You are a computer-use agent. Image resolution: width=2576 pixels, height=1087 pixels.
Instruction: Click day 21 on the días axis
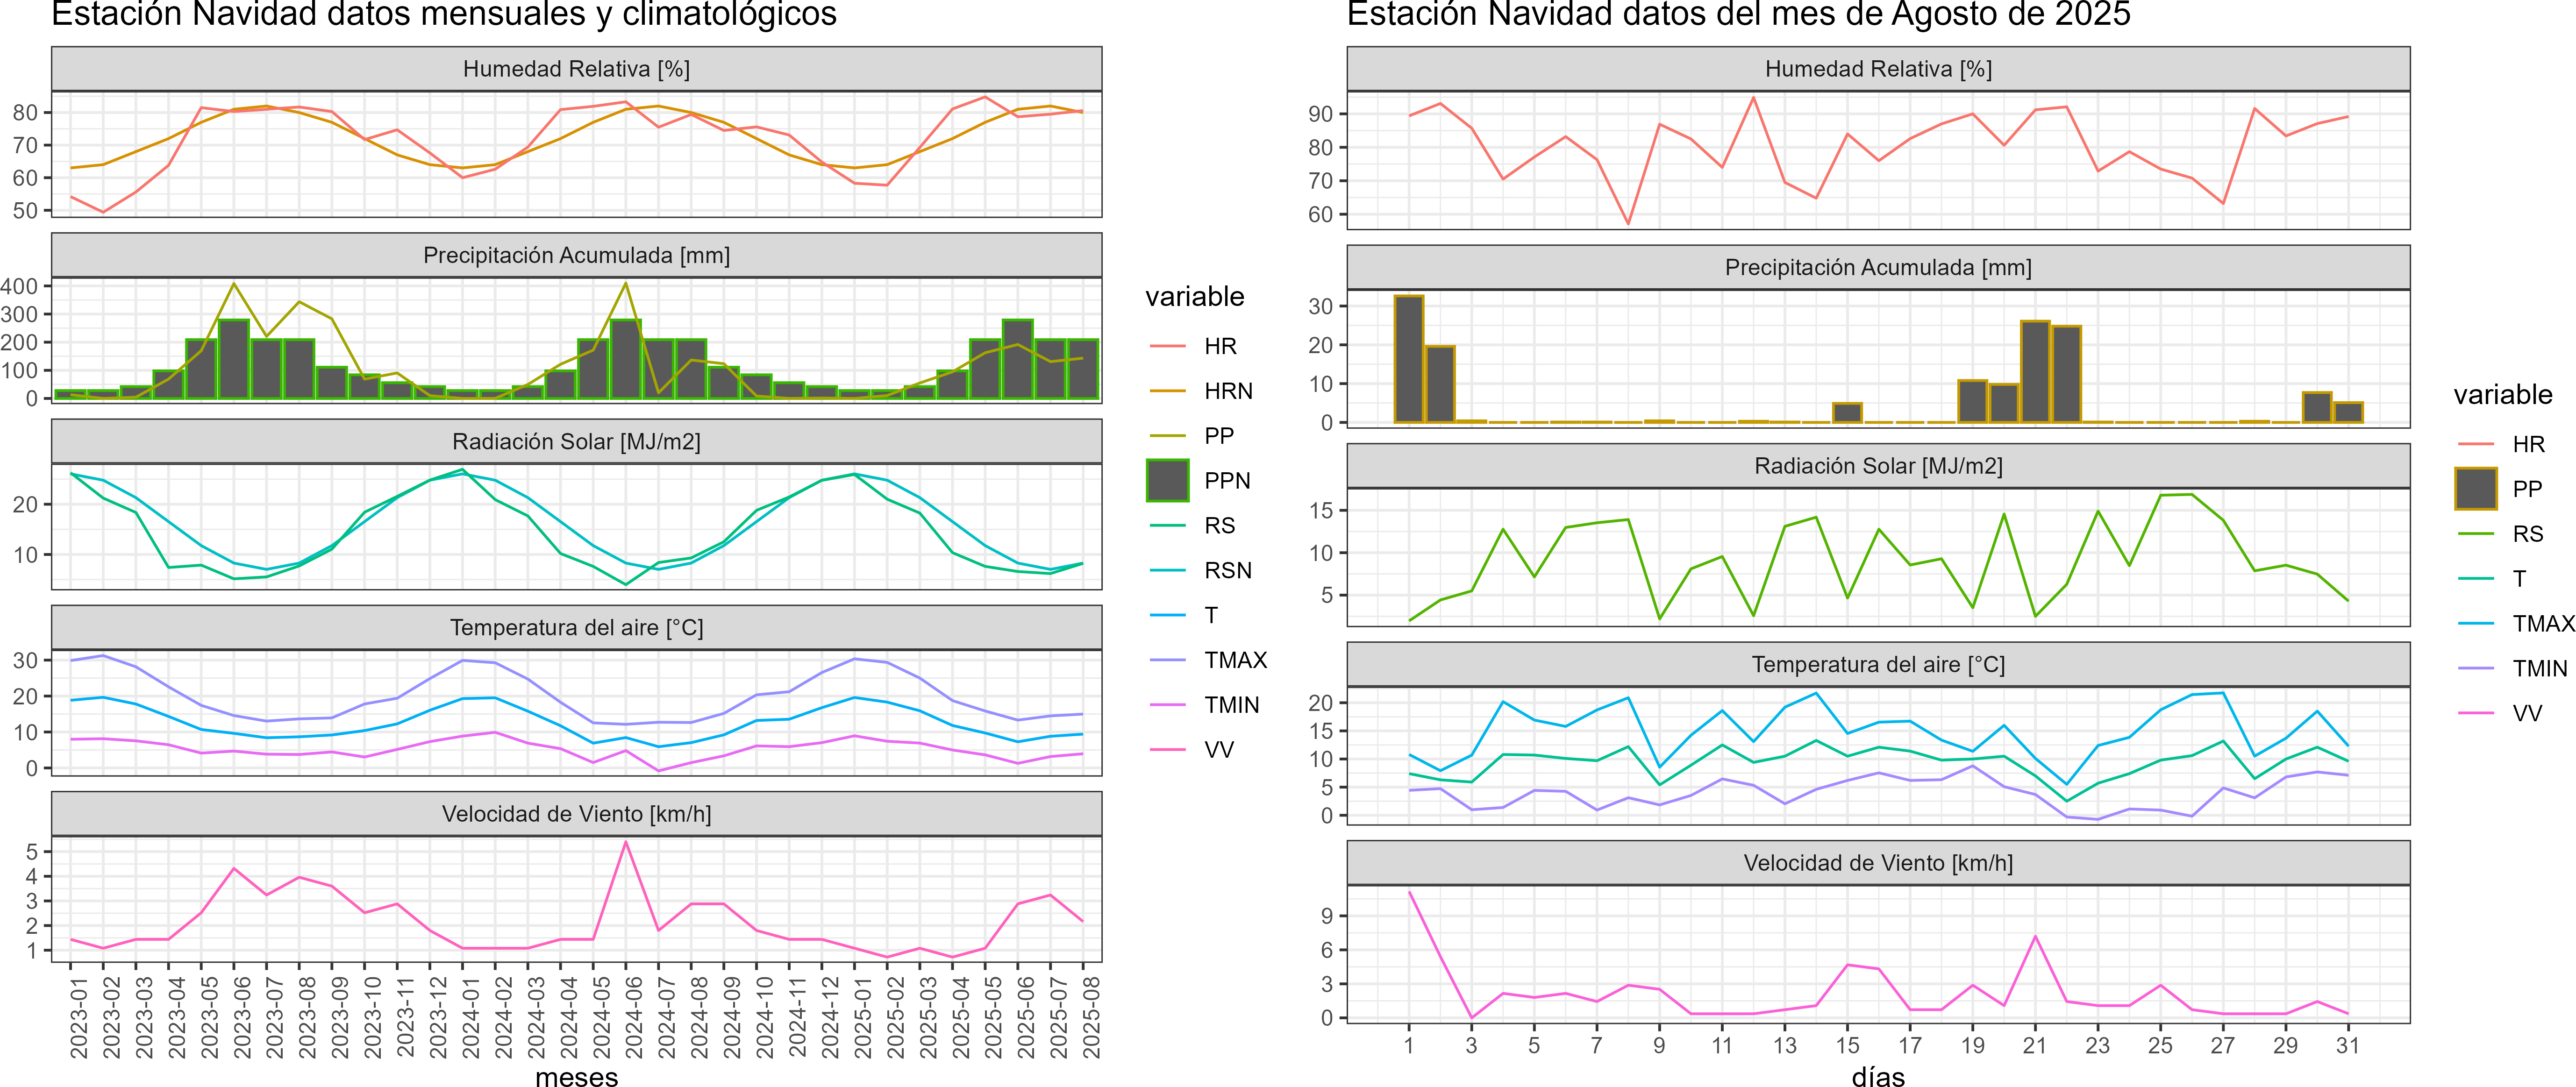(2034, 1045)
